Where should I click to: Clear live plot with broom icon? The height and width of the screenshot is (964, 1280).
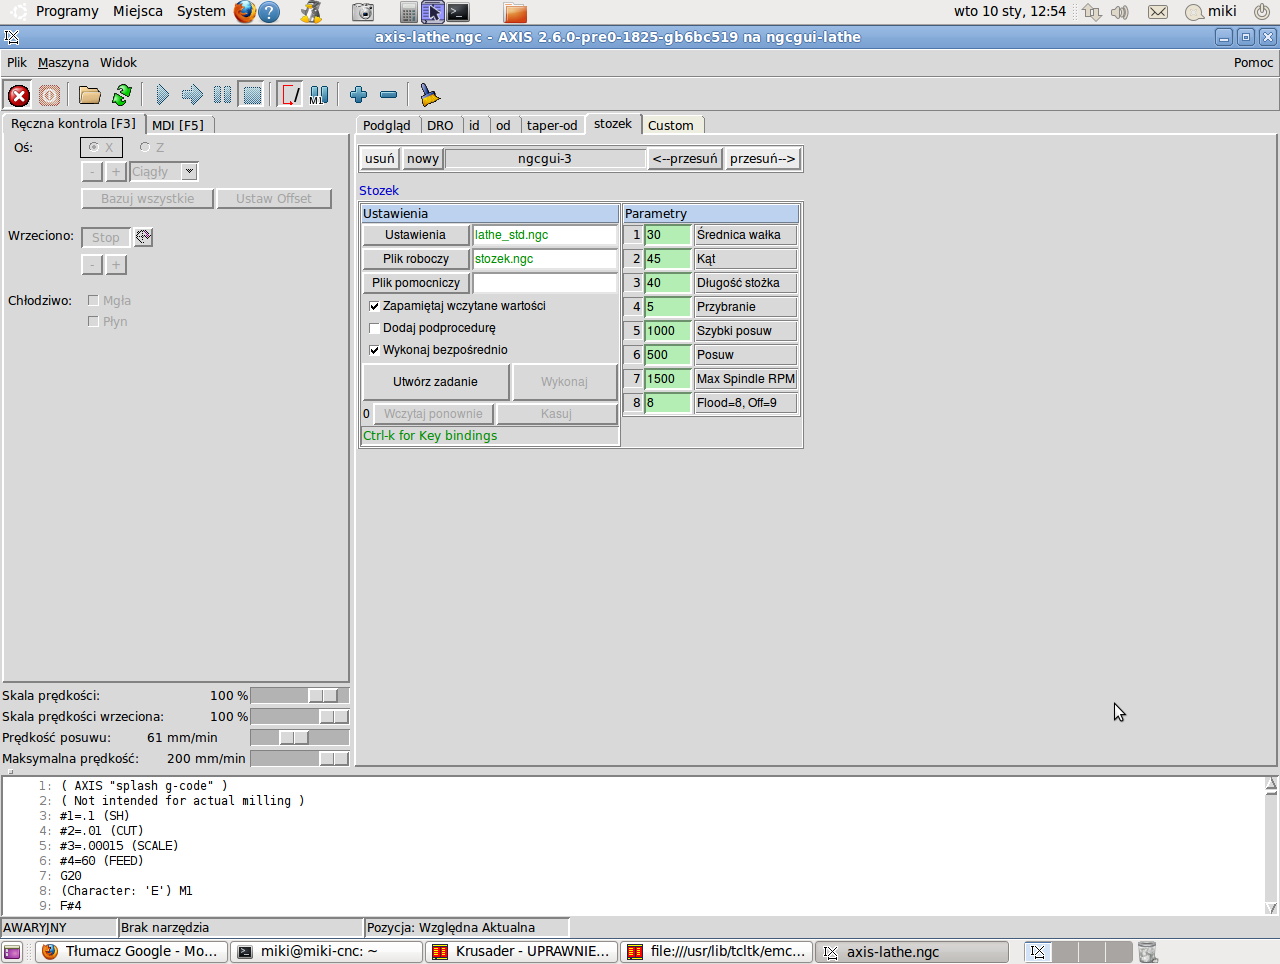pyautogui.click(x=430, y=95)
